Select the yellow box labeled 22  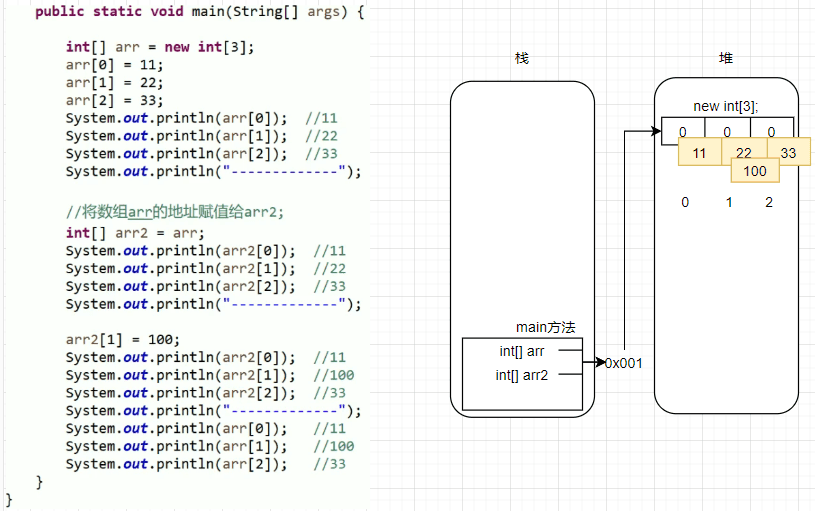[744, 153]
